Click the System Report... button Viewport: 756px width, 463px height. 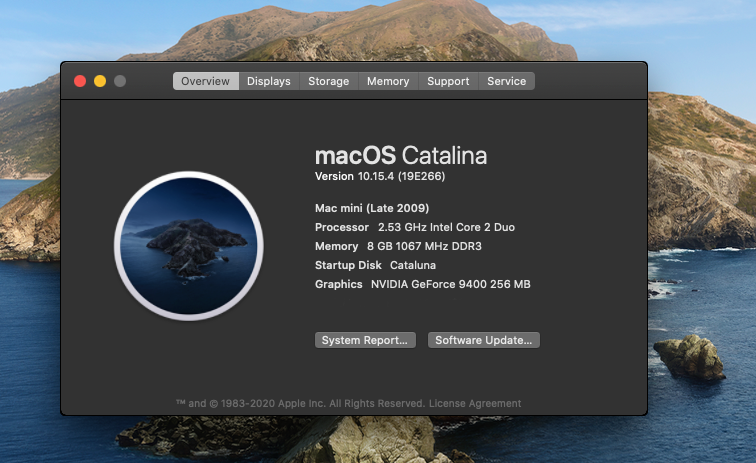pyautogui.click(x=365, y=340)
